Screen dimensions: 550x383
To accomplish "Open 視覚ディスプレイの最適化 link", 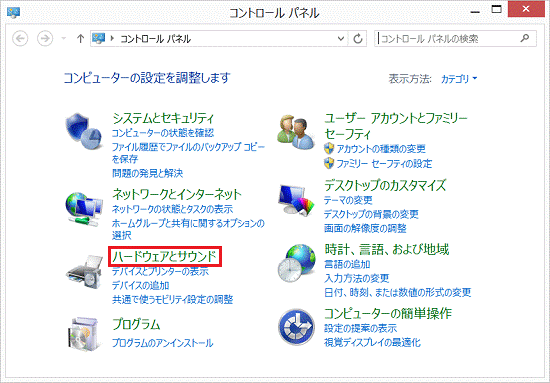I will (x=372, y=342).
